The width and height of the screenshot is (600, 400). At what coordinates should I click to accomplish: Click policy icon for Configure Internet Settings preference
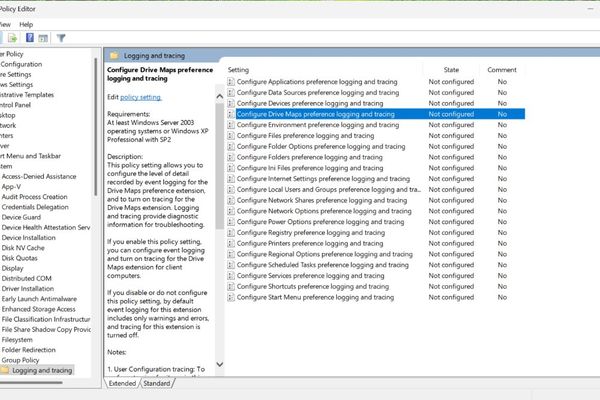(x=231, y=178)
